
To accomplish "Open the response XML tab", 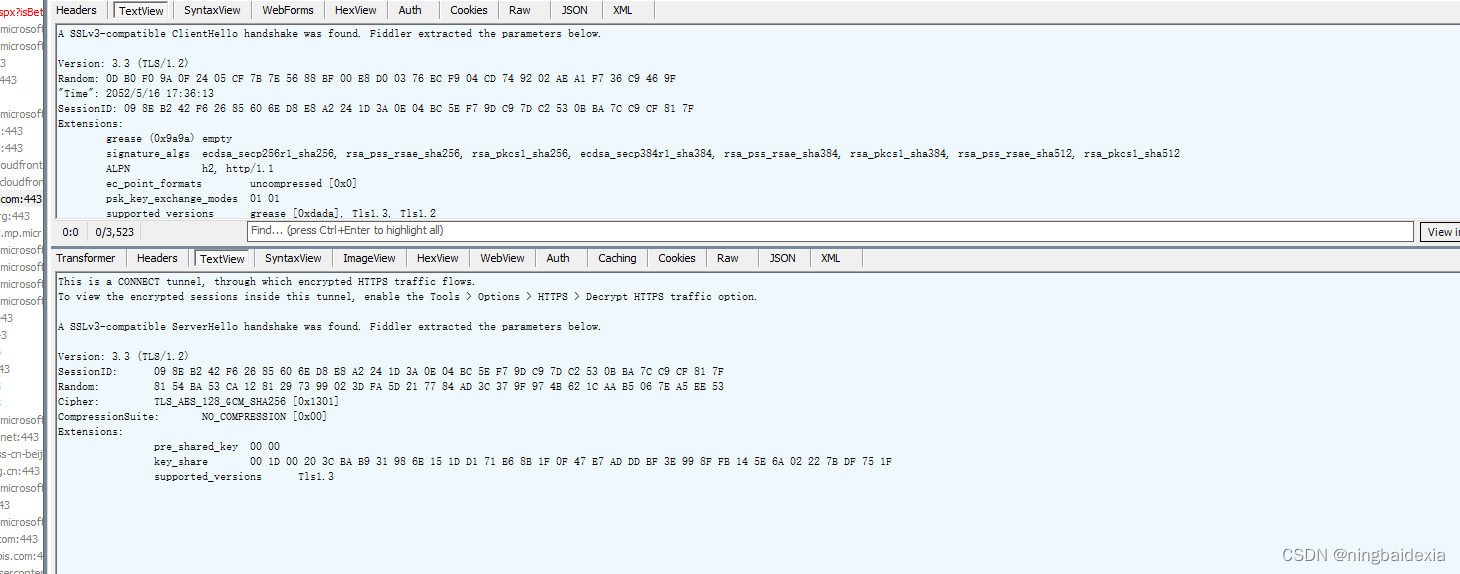I will coord(831,258).
